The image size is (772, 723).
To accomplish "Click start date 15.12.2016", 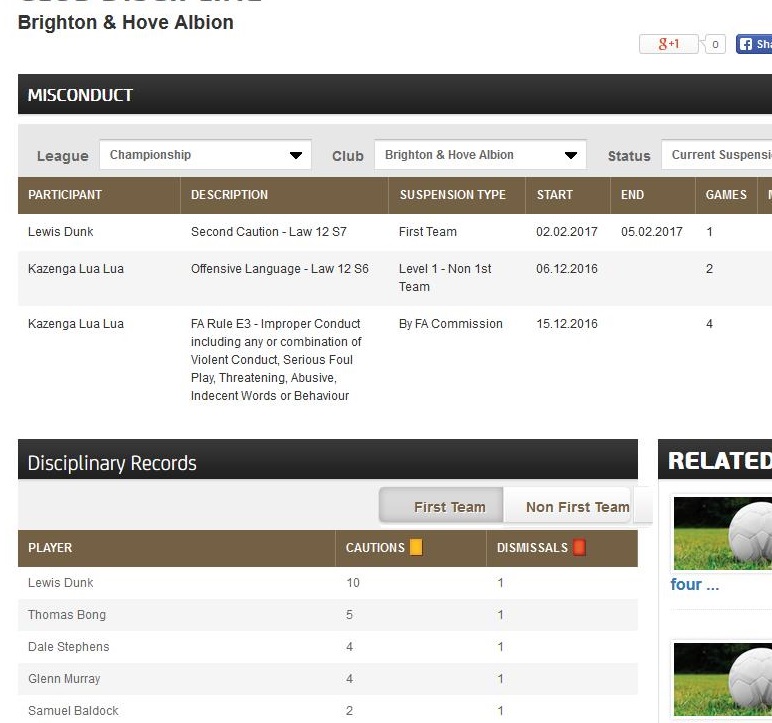I will 567,324.
